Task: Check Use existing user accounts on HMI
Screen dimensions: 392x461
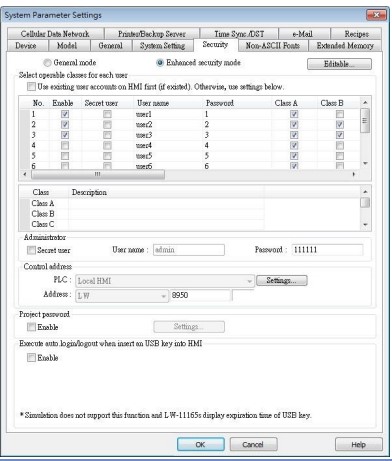Action: [x=31, y=87]
